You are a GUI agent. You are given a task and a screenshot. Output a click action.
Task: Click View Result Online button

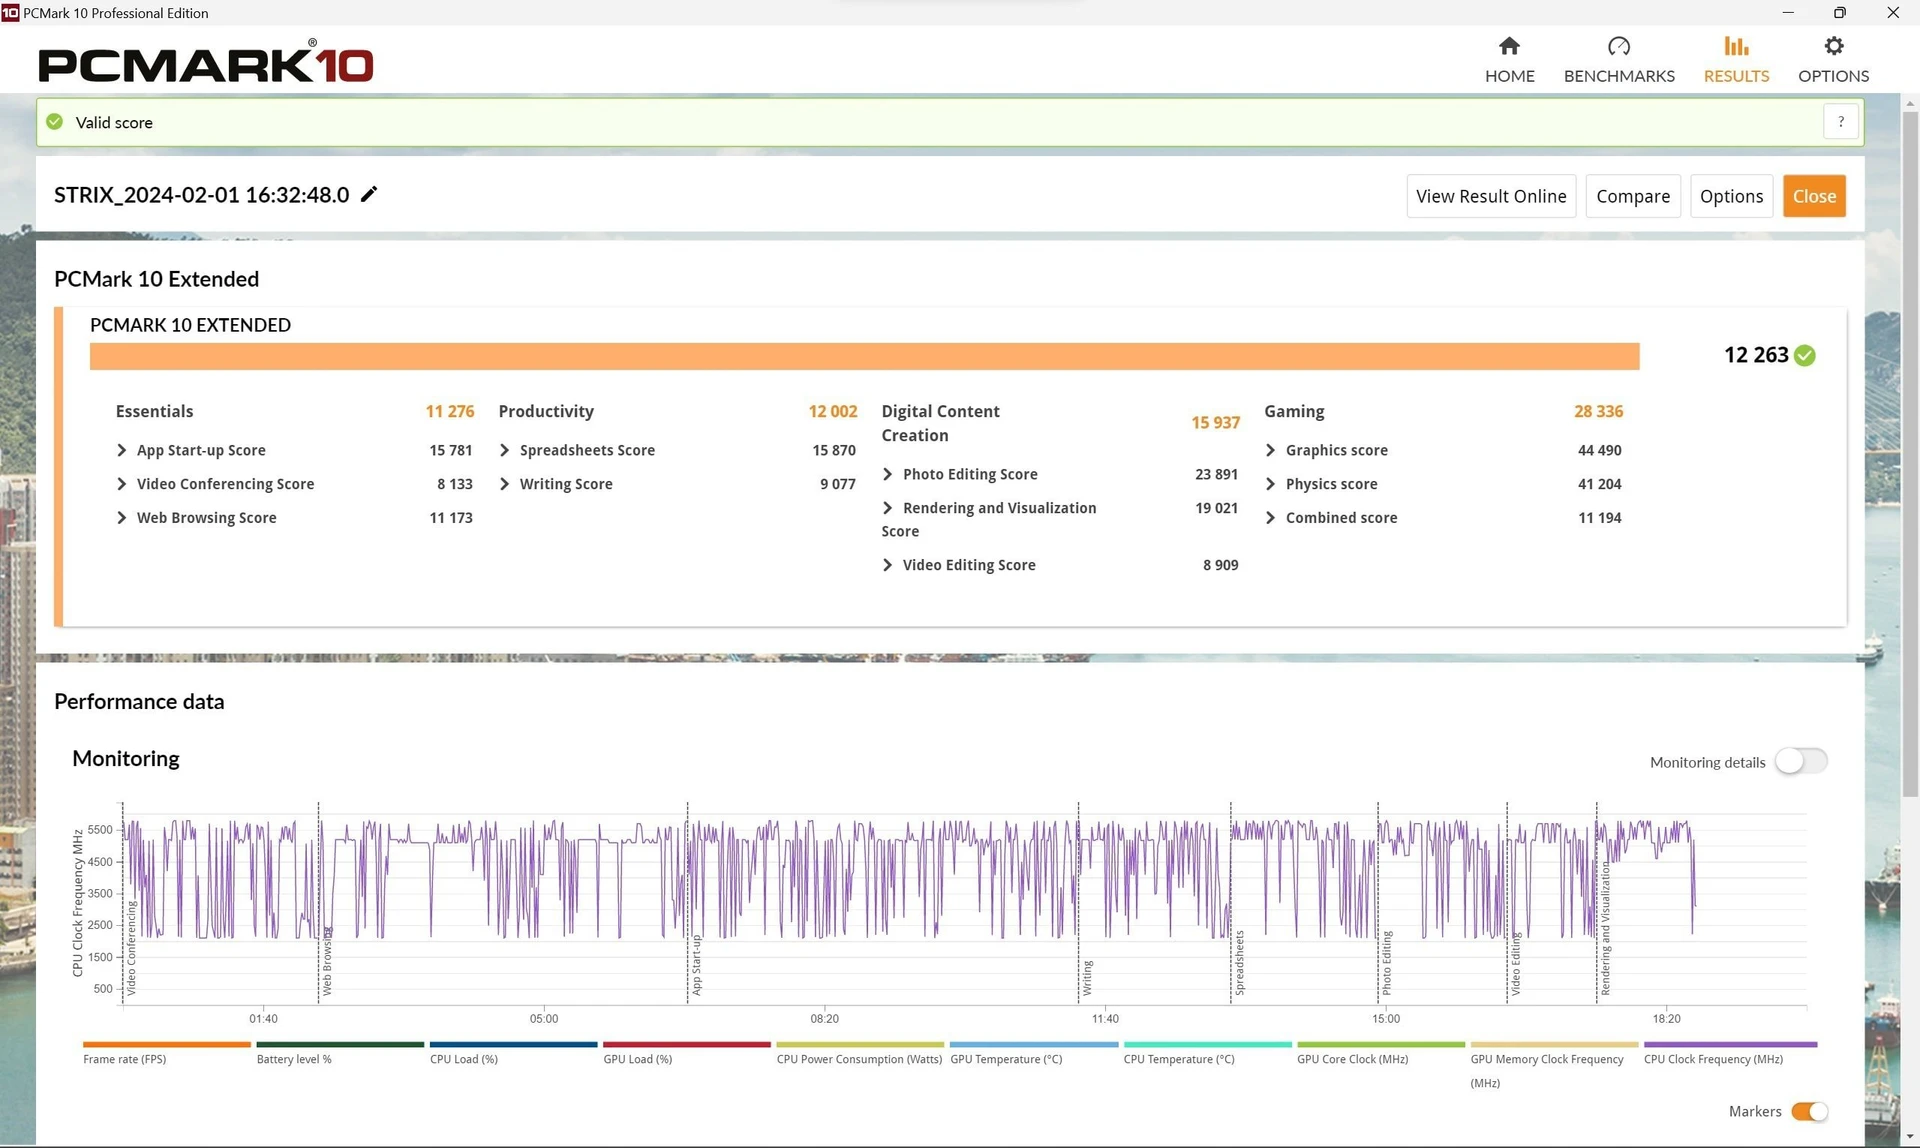pyautogui.click(x=1491, y=196)
